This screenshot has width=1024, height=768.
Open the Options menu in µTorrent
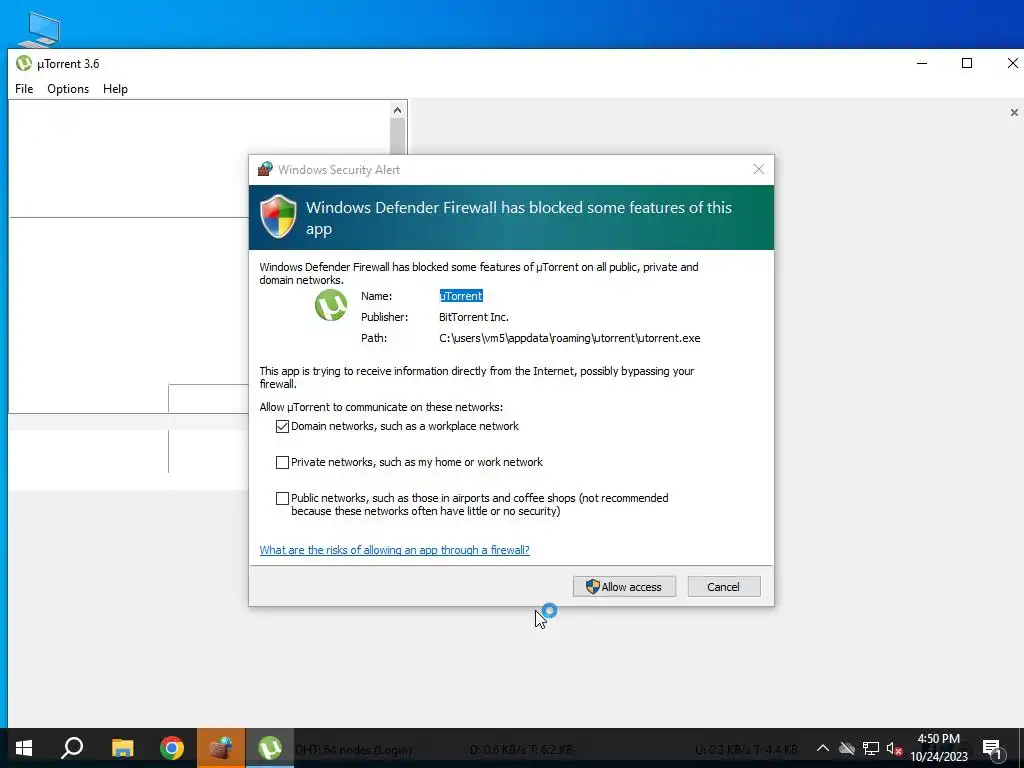coord(68,89)
